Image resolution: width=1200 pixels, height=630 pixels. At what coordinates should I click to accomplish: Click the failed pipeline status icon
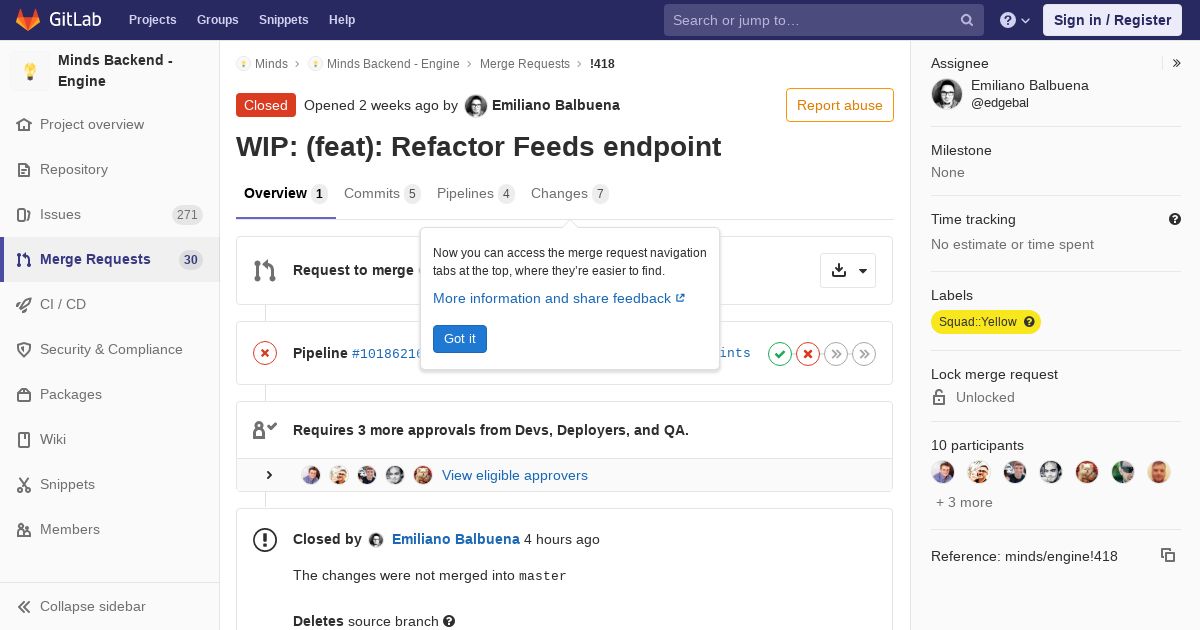265,353
